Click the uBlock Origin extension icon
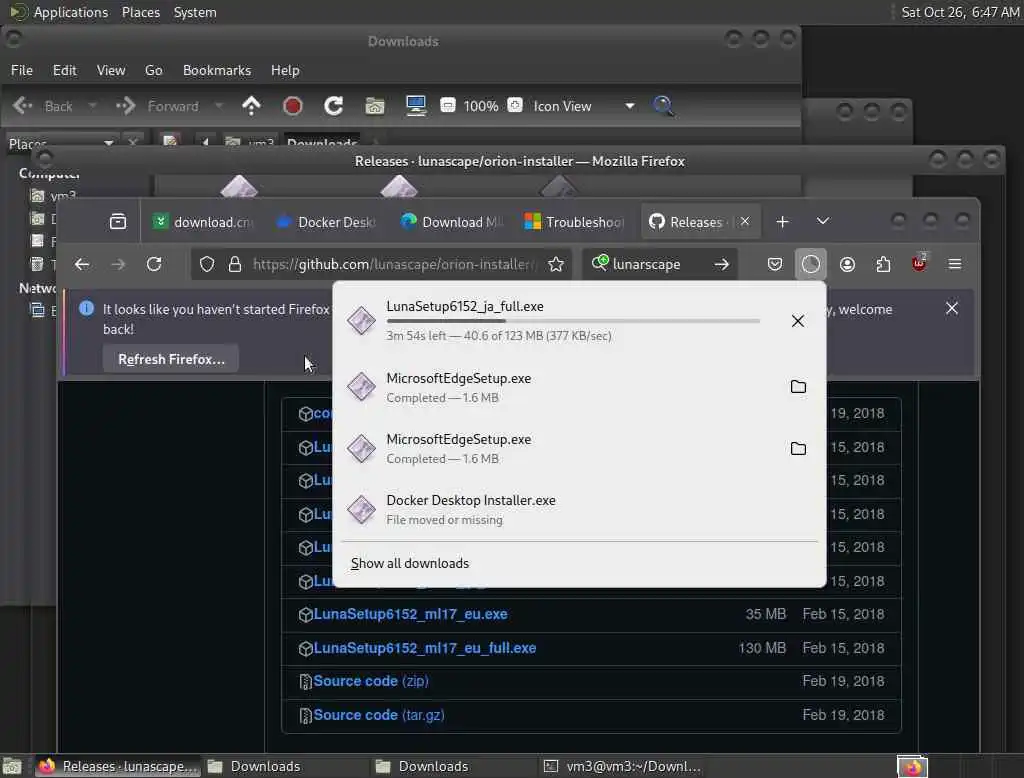 click(919, 264)
